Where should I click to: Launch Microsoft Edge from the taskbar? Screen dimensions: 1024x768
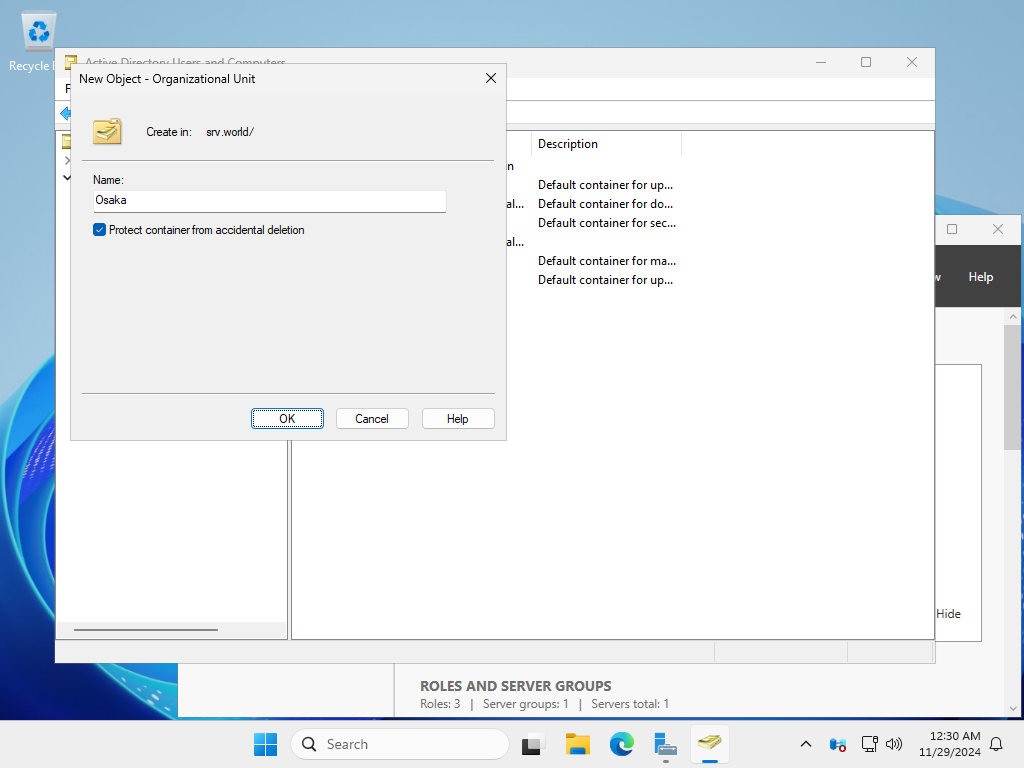[x=622, y=744]
